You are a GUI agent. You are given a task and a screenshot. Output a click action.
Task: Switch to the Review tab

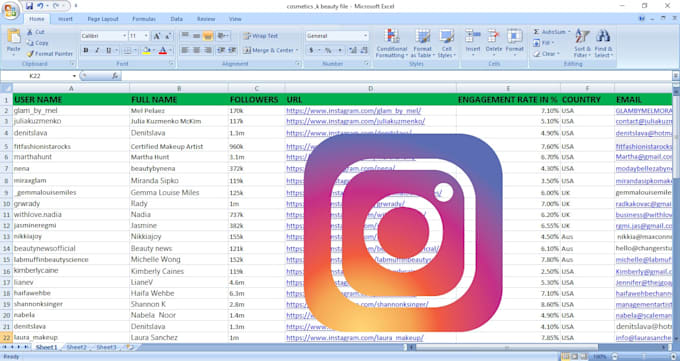206,19
